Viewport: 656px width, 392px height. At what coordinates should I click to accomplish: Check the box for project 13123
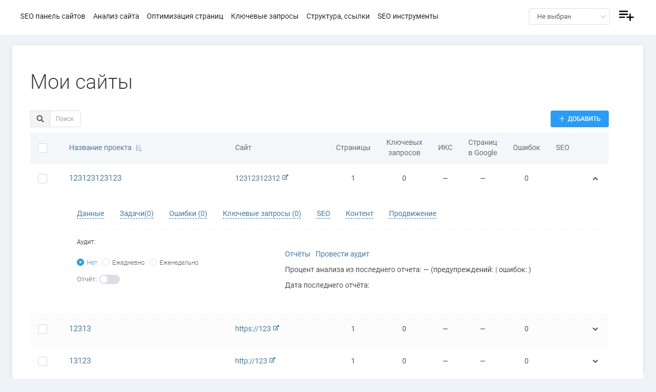43,361
